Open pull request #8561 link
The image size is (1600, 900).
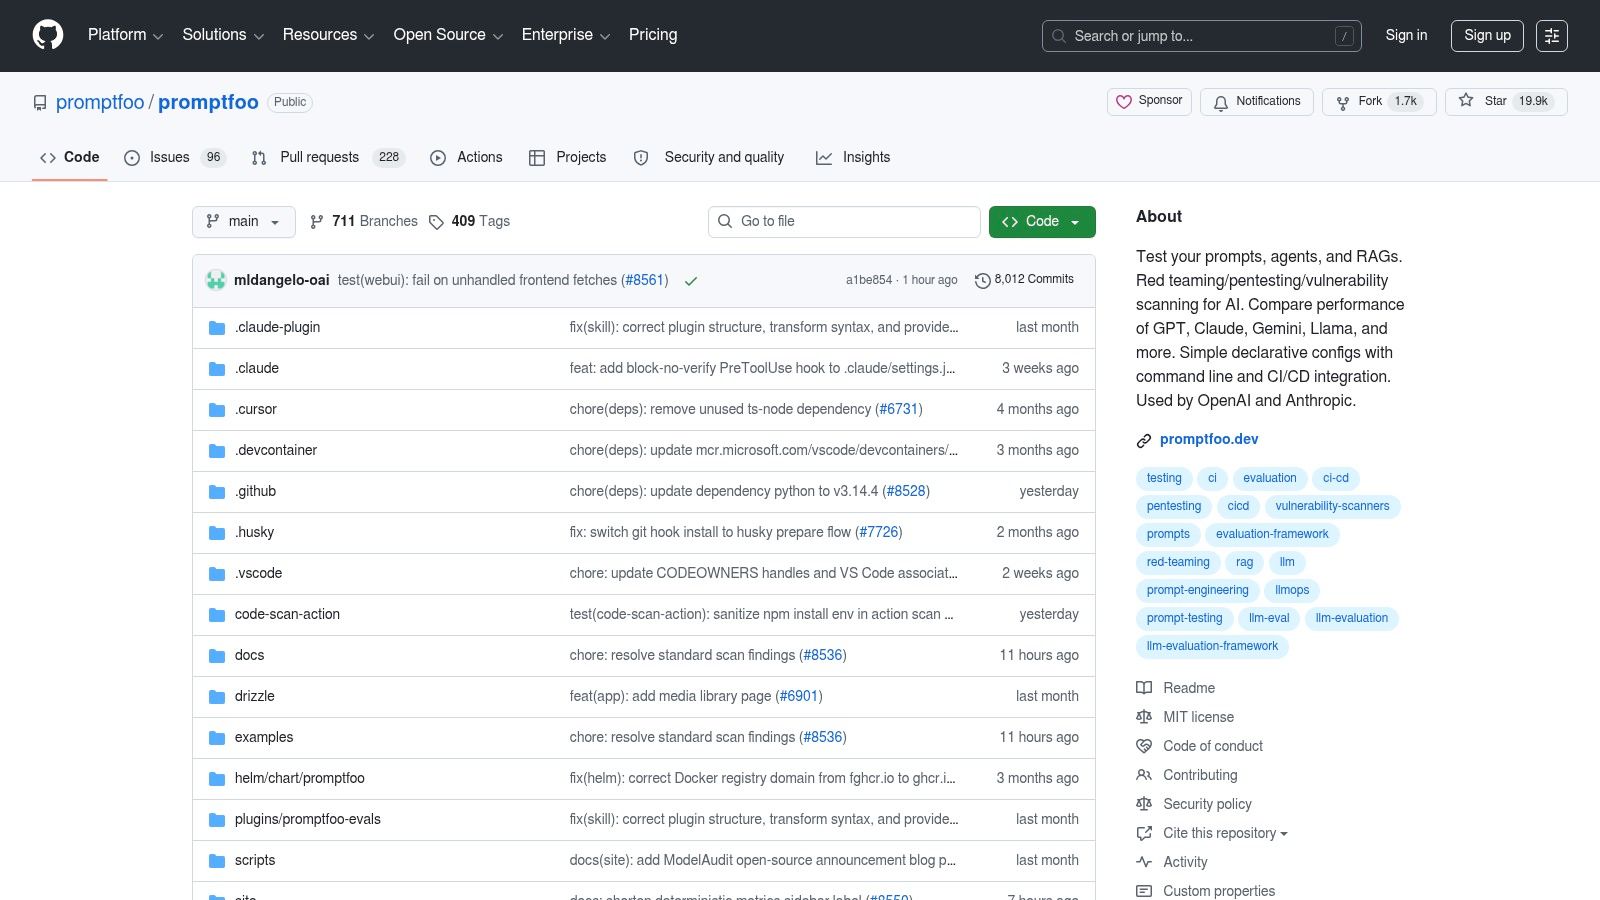pos(645,280)
